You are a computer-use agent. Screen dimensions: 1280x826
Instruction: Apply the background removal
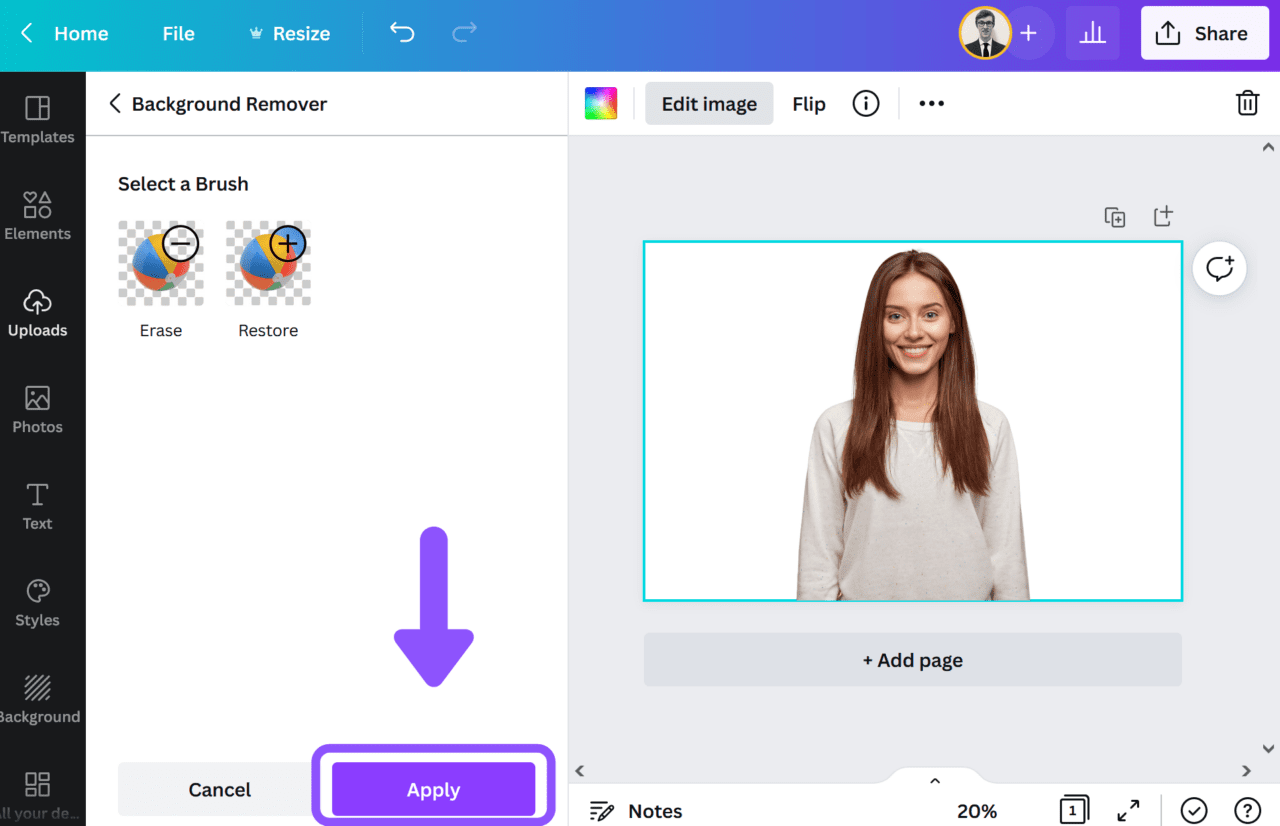(433, 789)
